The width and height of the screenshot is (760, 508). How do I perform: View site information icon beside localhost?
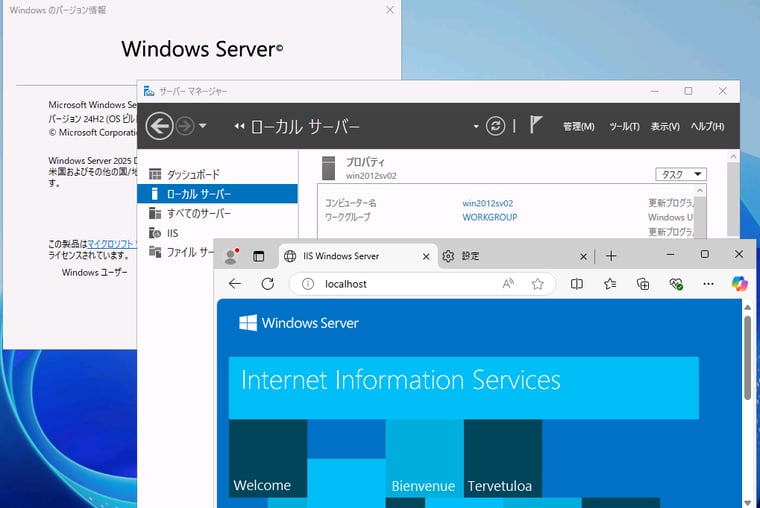tap(308, 284)
